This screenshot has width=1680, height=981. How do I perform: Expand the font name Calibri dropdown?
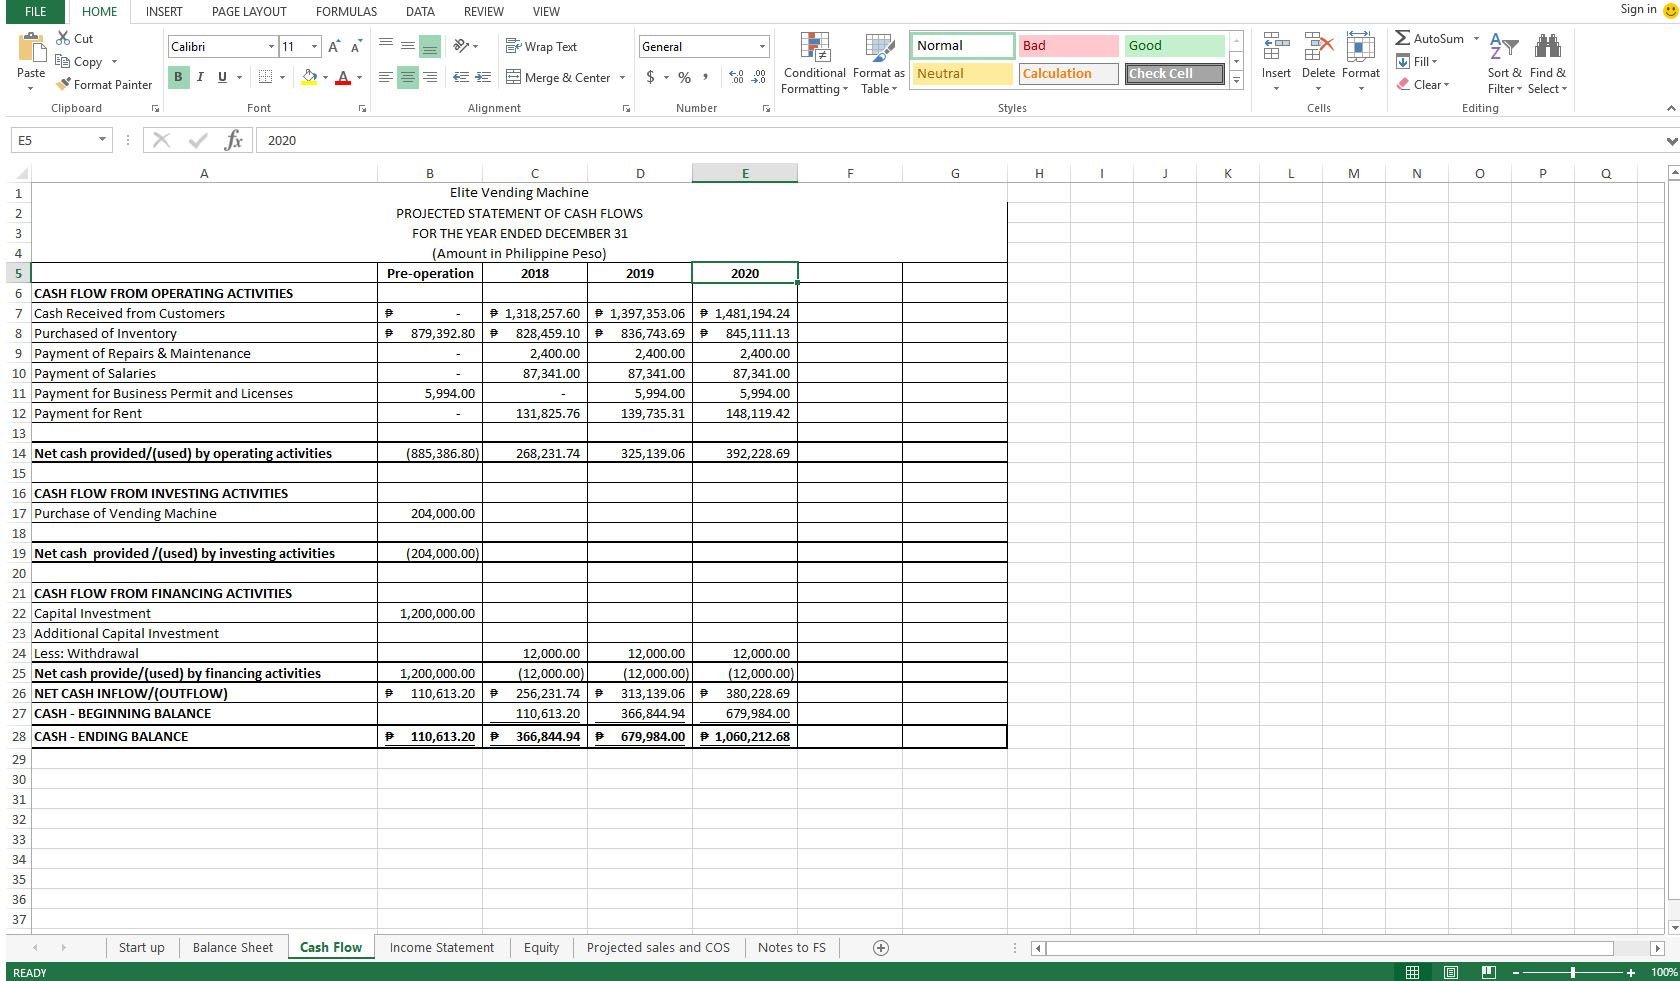coord(271,46)
